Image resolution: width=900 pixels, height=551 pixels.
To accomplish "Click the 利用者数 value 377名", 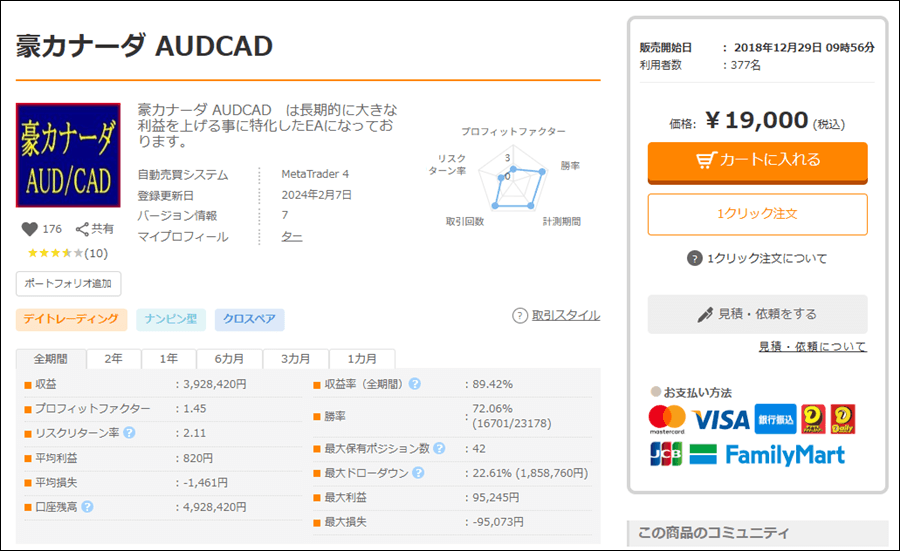I will click(746, 65).
